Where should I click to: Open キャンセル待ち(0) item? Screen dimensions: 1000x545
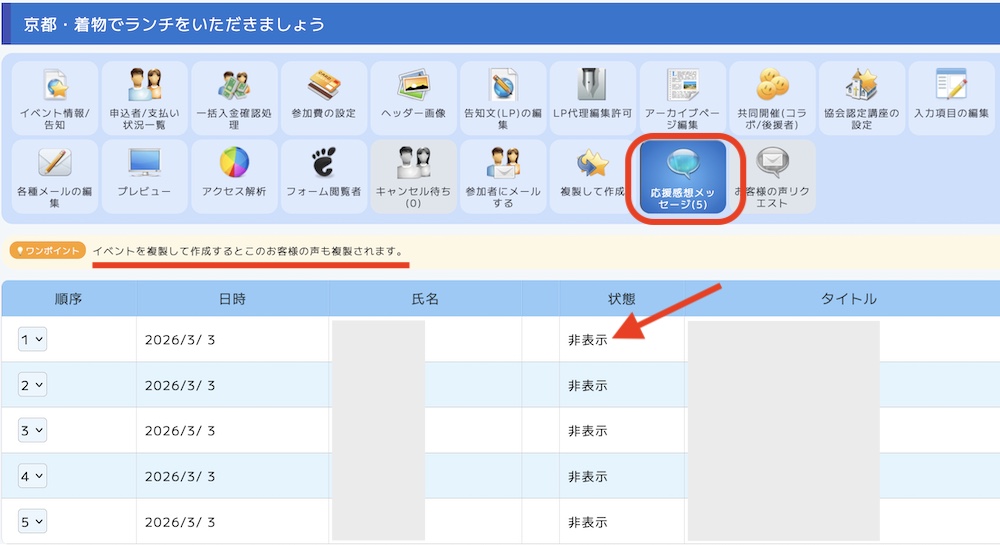point(413,175)
